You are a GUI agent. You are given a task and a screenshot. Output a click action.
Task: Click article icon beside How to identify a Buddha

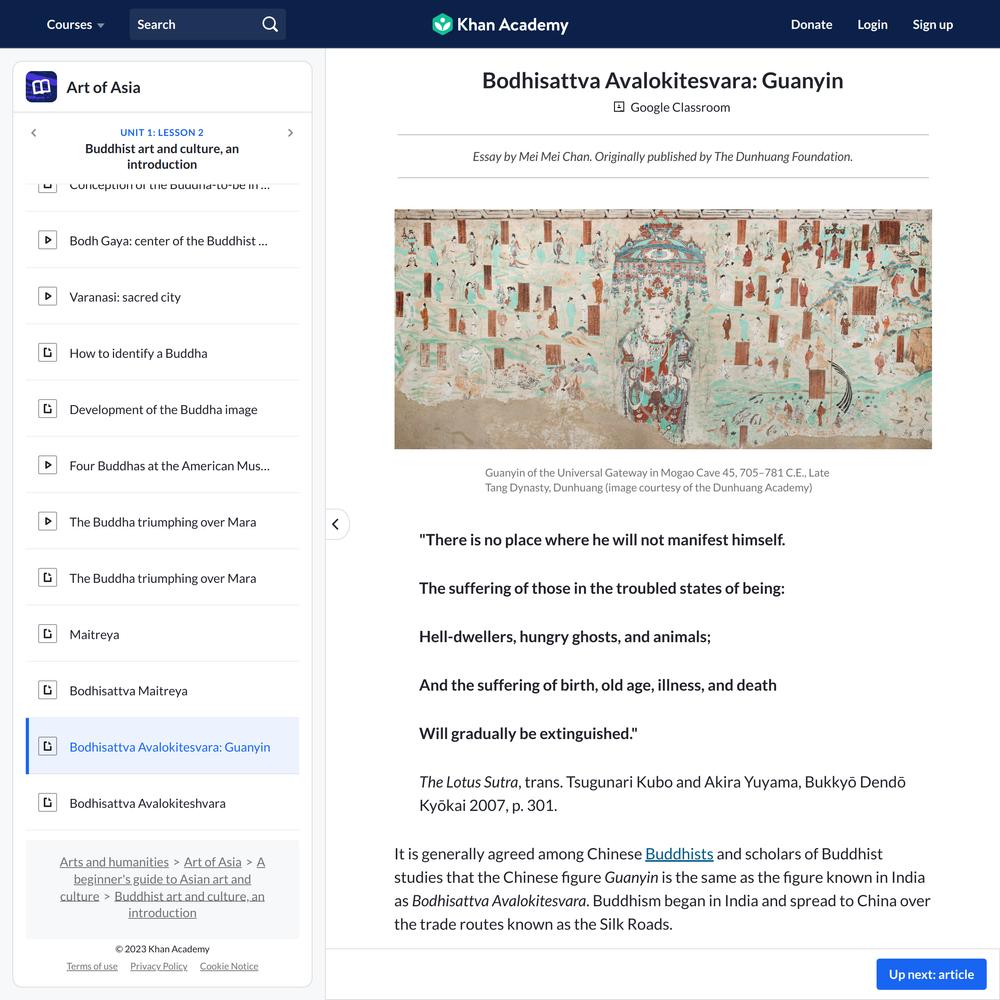(x=48, y=353)
